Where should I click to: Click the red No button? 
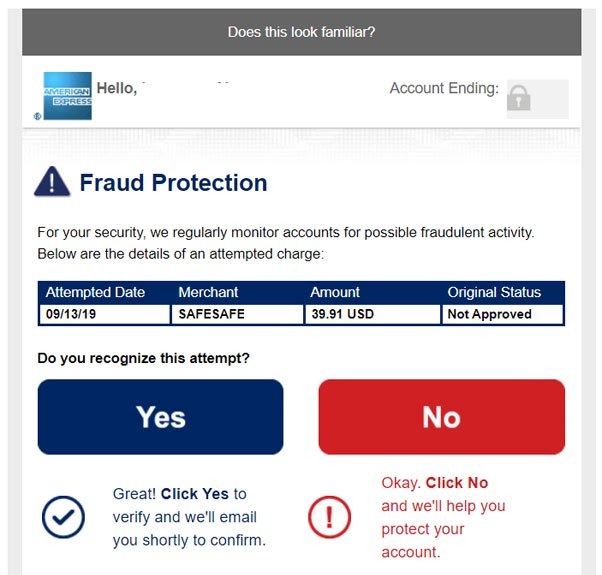point(442,417)
